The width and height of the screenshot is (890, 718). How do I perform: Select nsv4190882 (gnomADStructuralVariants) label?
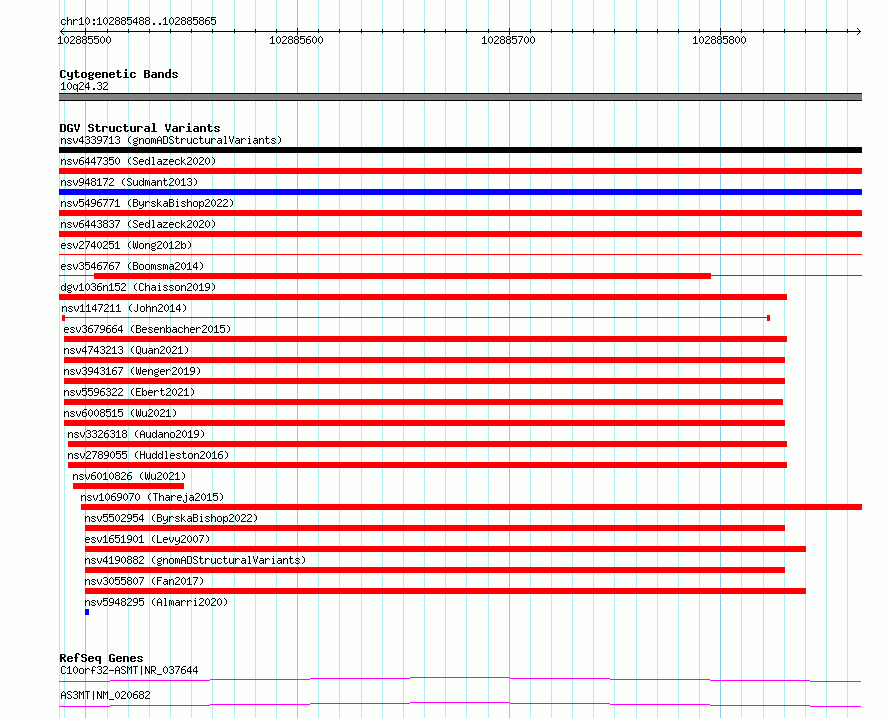[x=195, y=560]
